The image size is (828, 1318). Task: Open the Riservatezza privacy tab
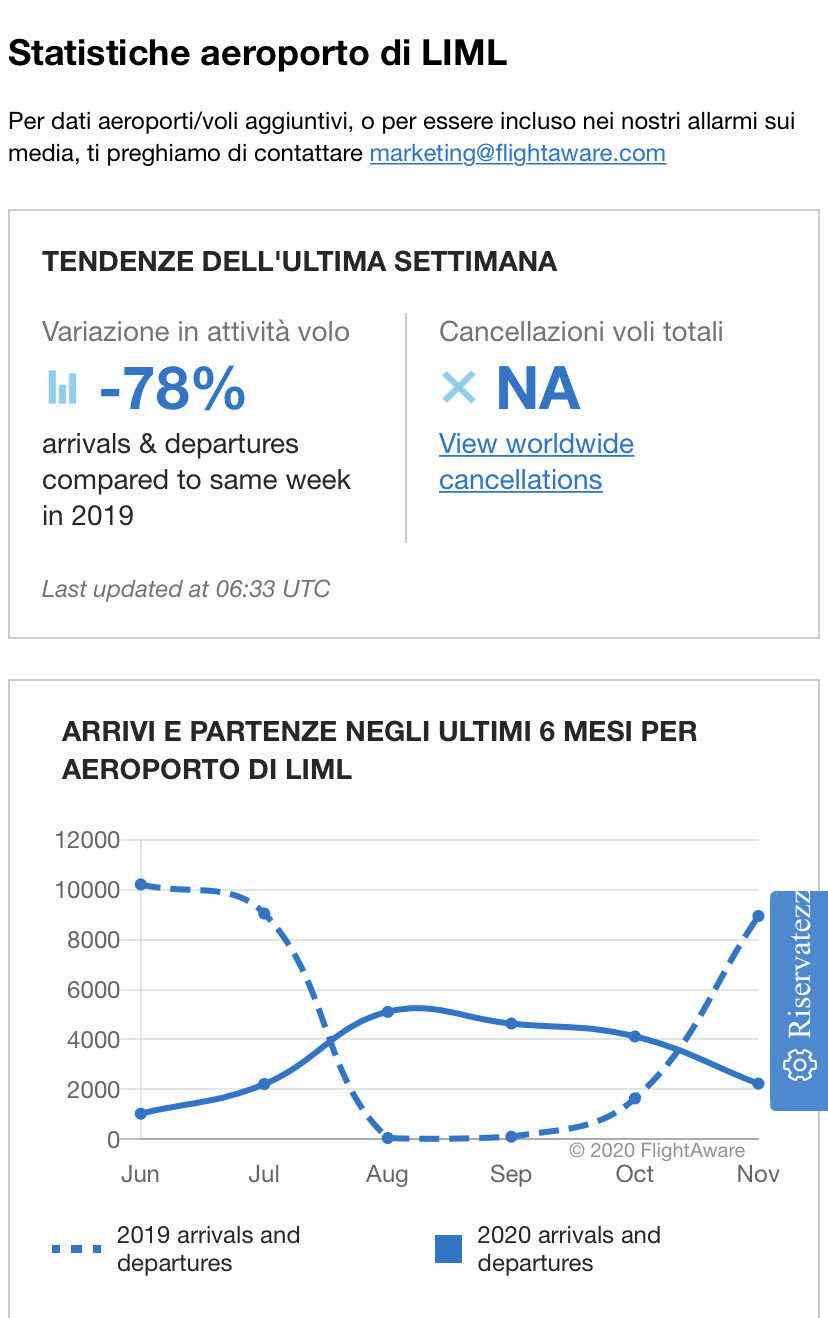click(x=799, y=1000)
